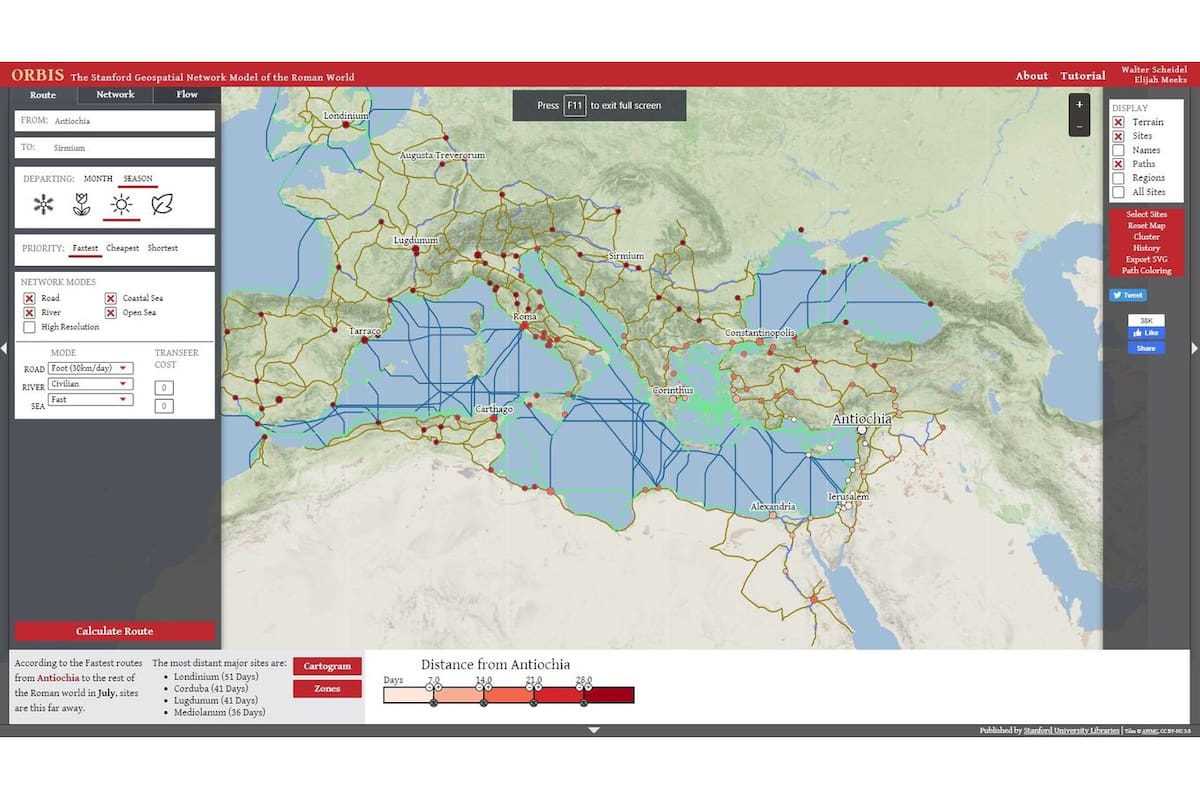Select MONTH departing option
The width and height of the screenshot is (1200, 800).
[98, 179]
